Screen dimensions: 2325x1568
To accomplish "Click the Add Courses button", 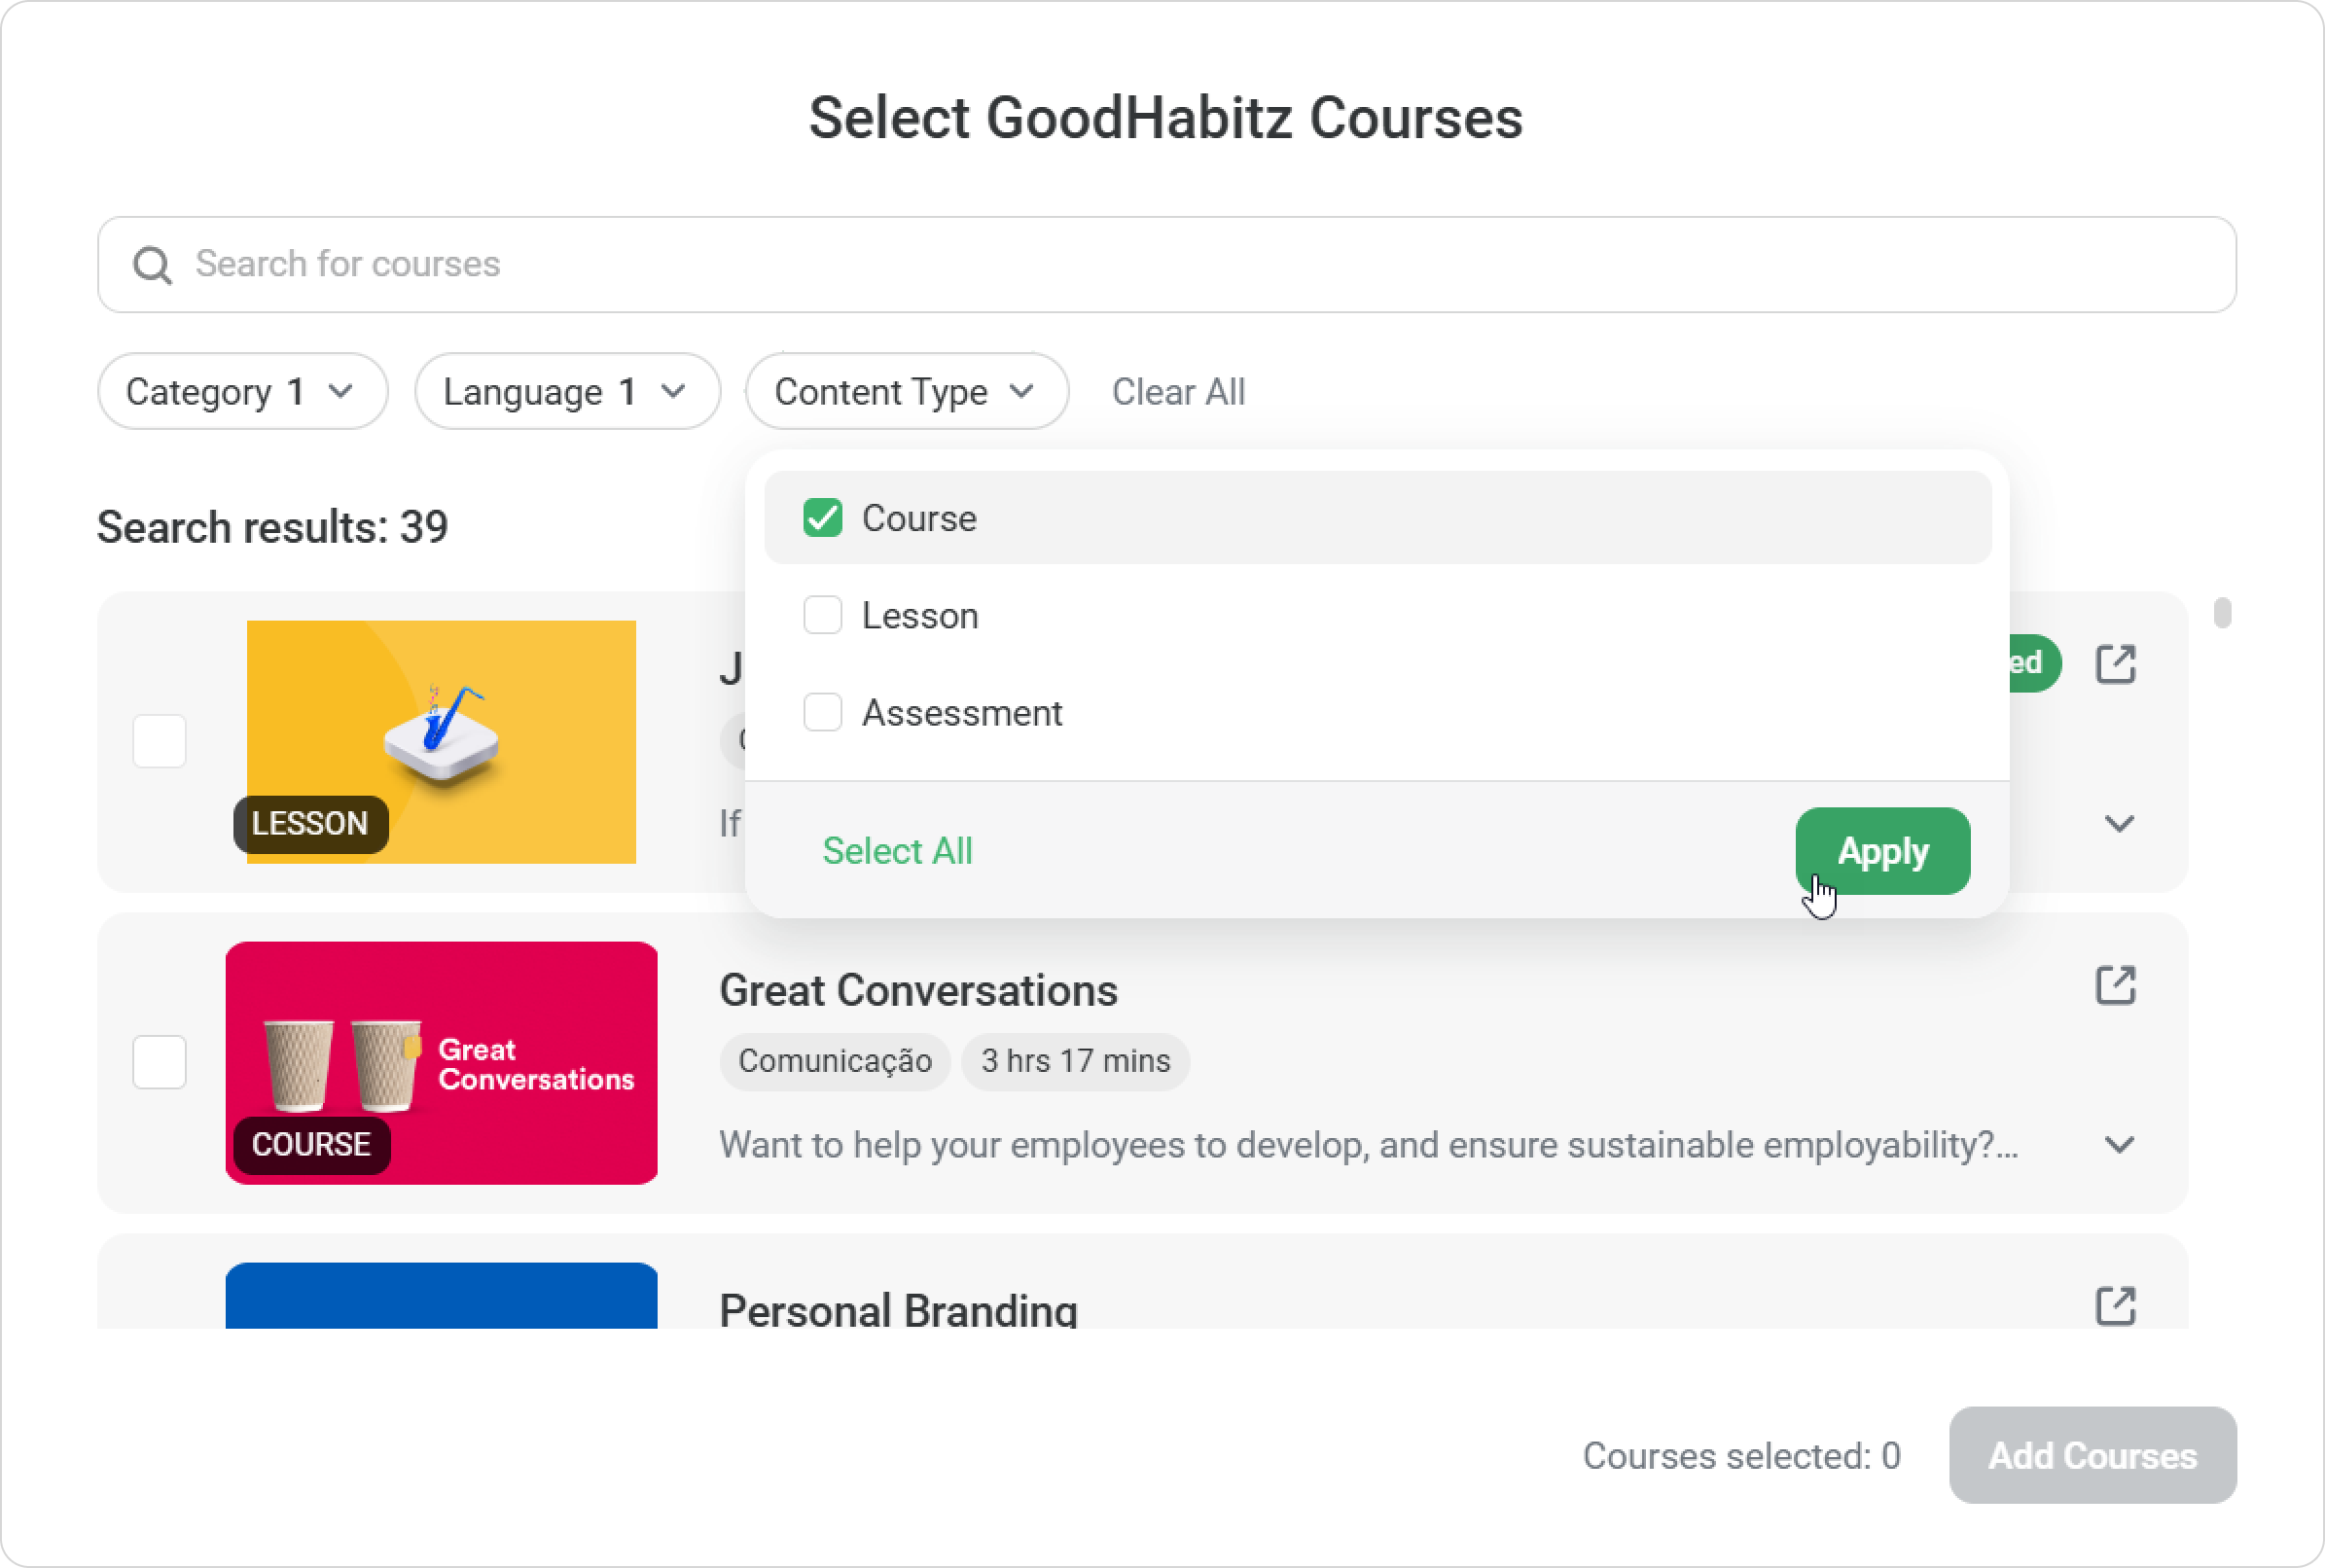I will click(x=2092, y=1455).
